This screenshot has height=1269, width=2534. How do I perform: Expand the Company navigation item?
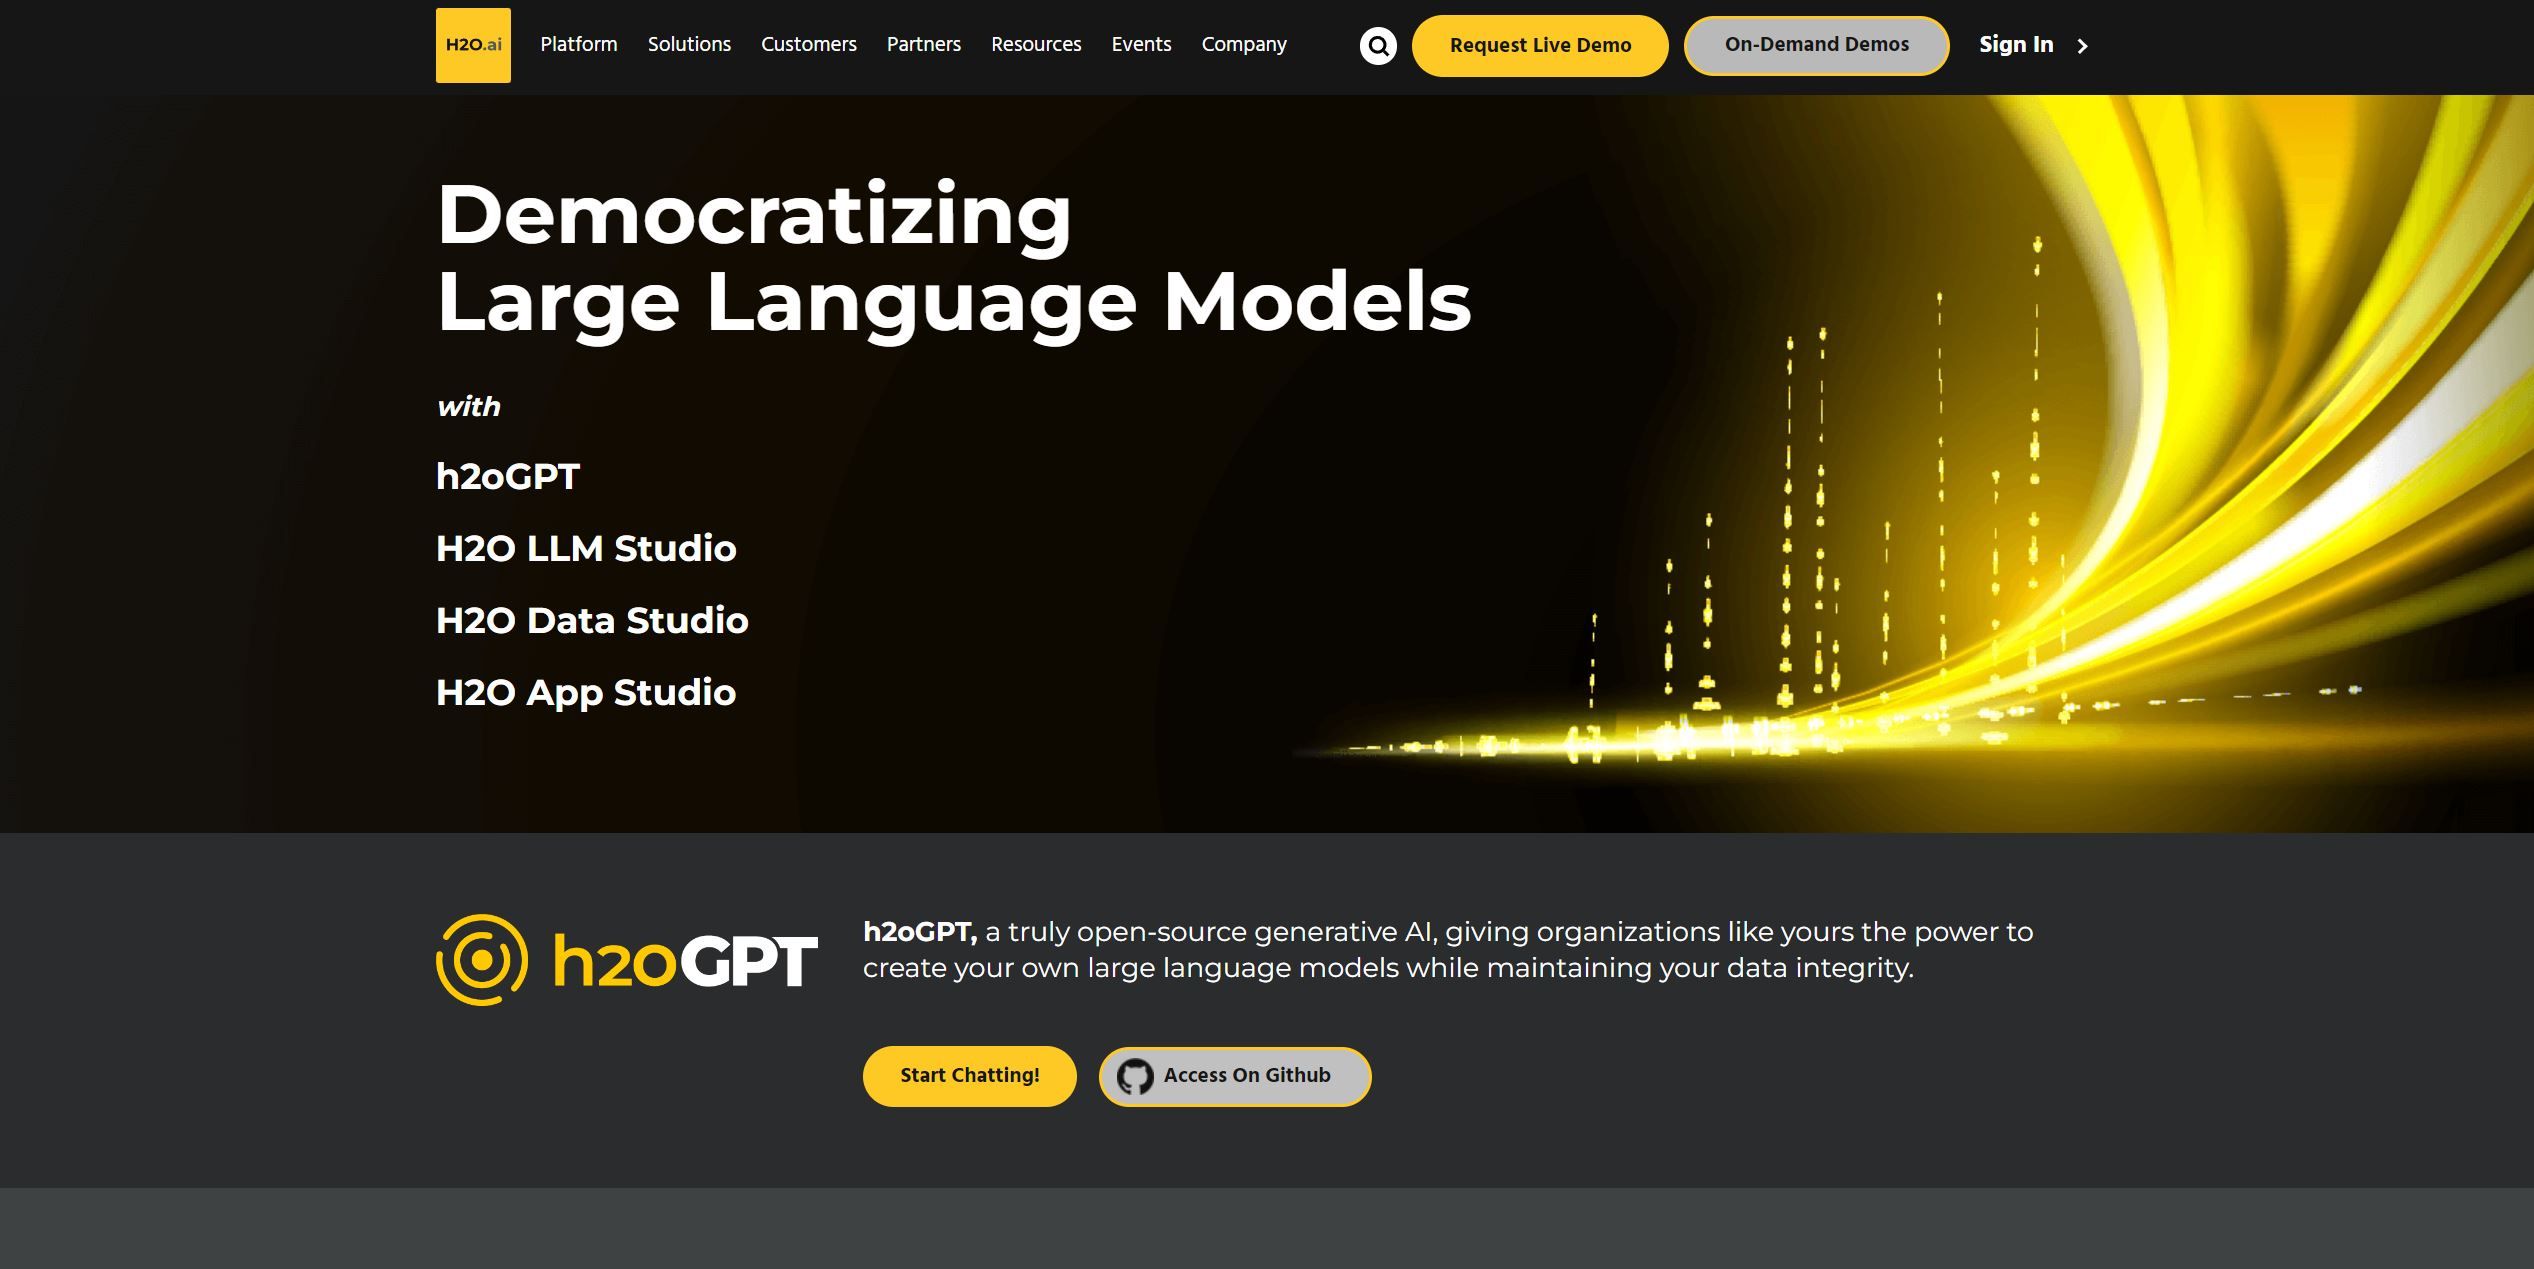(x=1243, y=44)
